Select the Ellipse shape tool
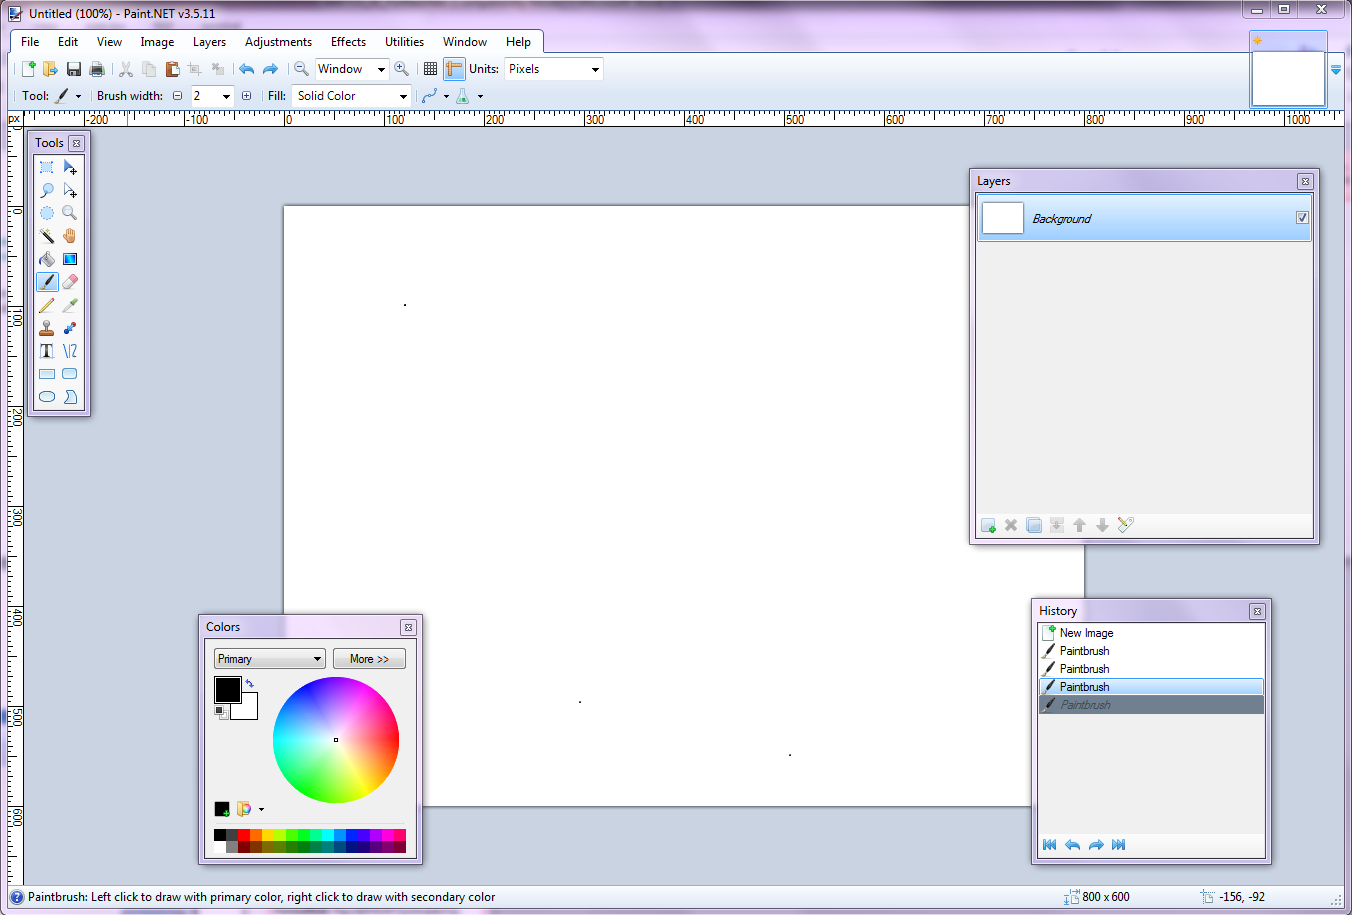 click(47, 397)
